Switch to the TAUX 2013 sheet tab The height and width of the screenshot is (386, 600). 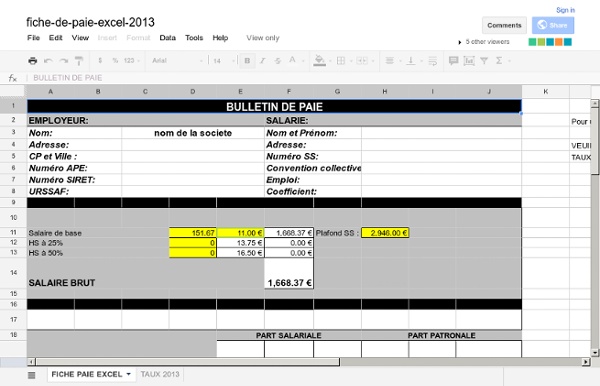pyautogui.click(x=160, y=374)
